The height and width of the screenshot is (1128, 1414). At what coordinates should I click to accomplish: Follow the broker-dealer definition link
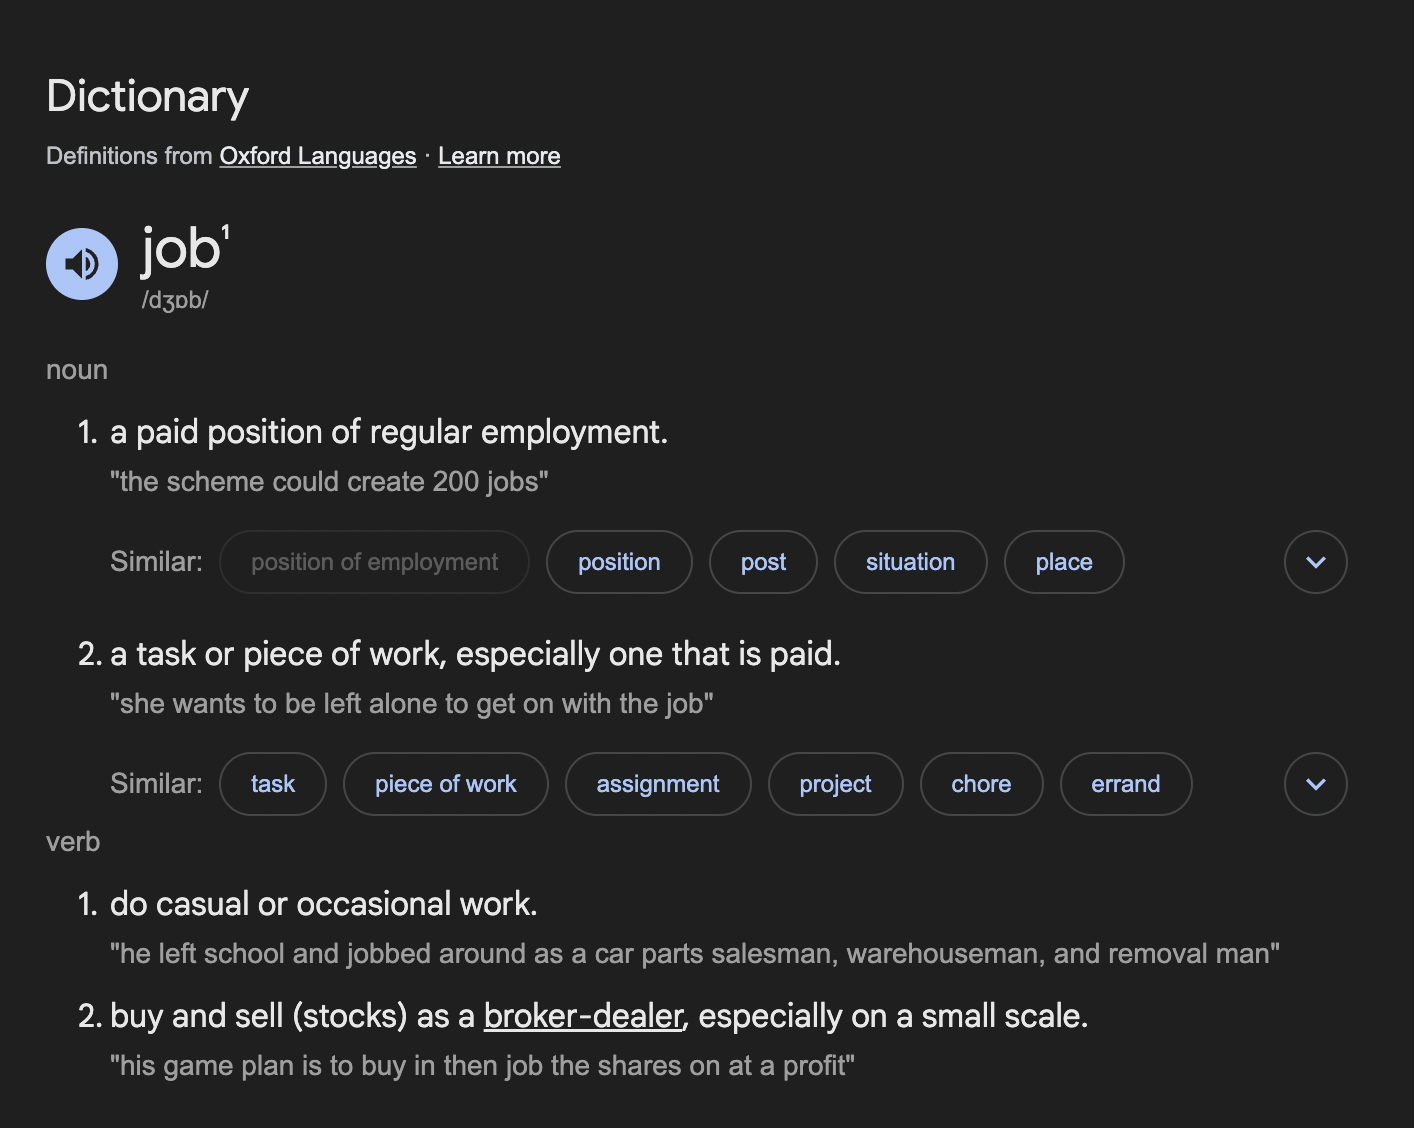[x=583, y=1016]
